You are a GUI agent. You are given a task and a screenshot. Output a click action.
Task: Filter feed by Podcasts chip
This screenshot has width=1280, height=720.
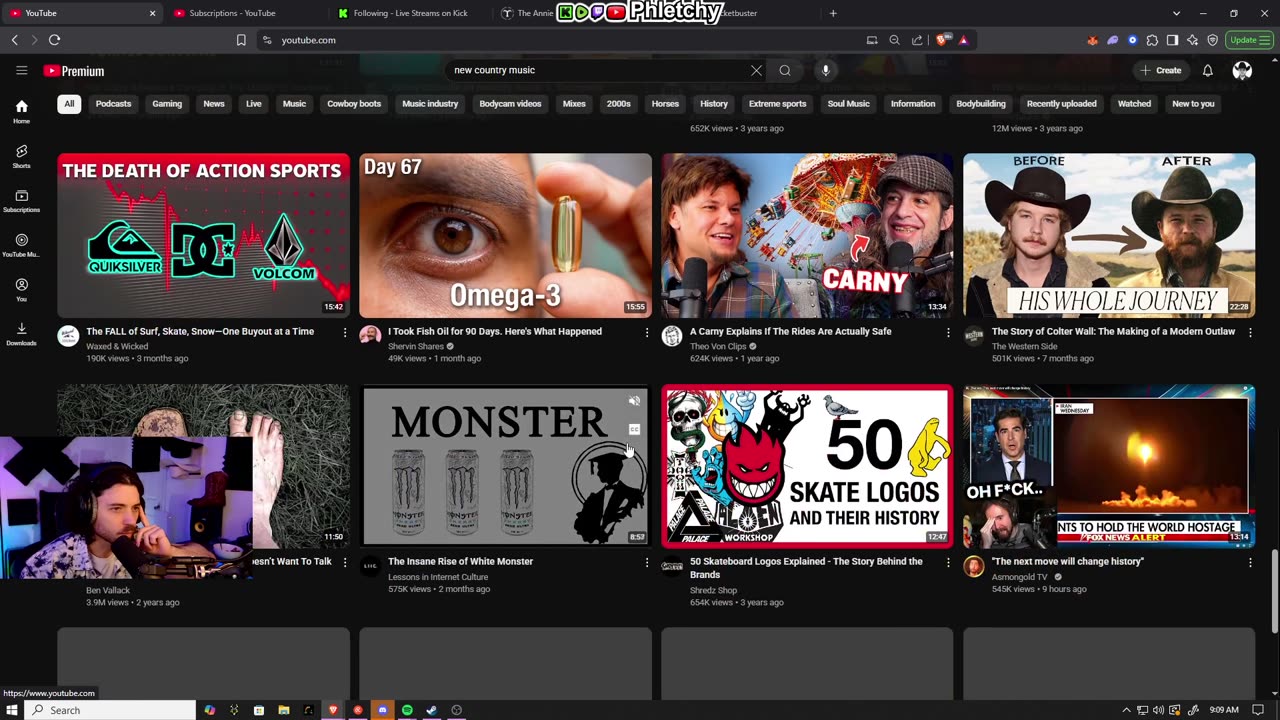[x=113, y=104]
